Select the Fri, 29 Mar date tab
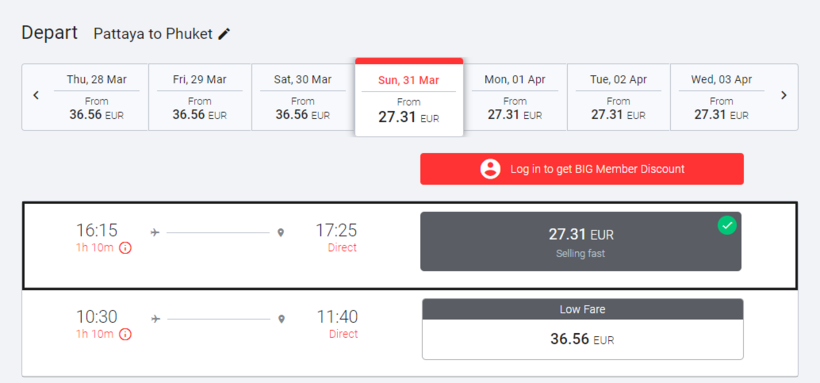Image resolution: width=820 pixels, height=383 pixels. pyautogui.click(x=200, y=97)
